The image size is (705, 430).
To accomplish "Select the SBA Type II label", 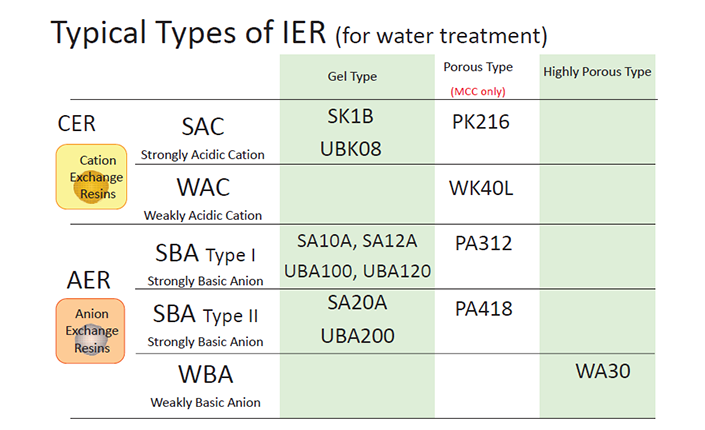I will tap(205, 314).
